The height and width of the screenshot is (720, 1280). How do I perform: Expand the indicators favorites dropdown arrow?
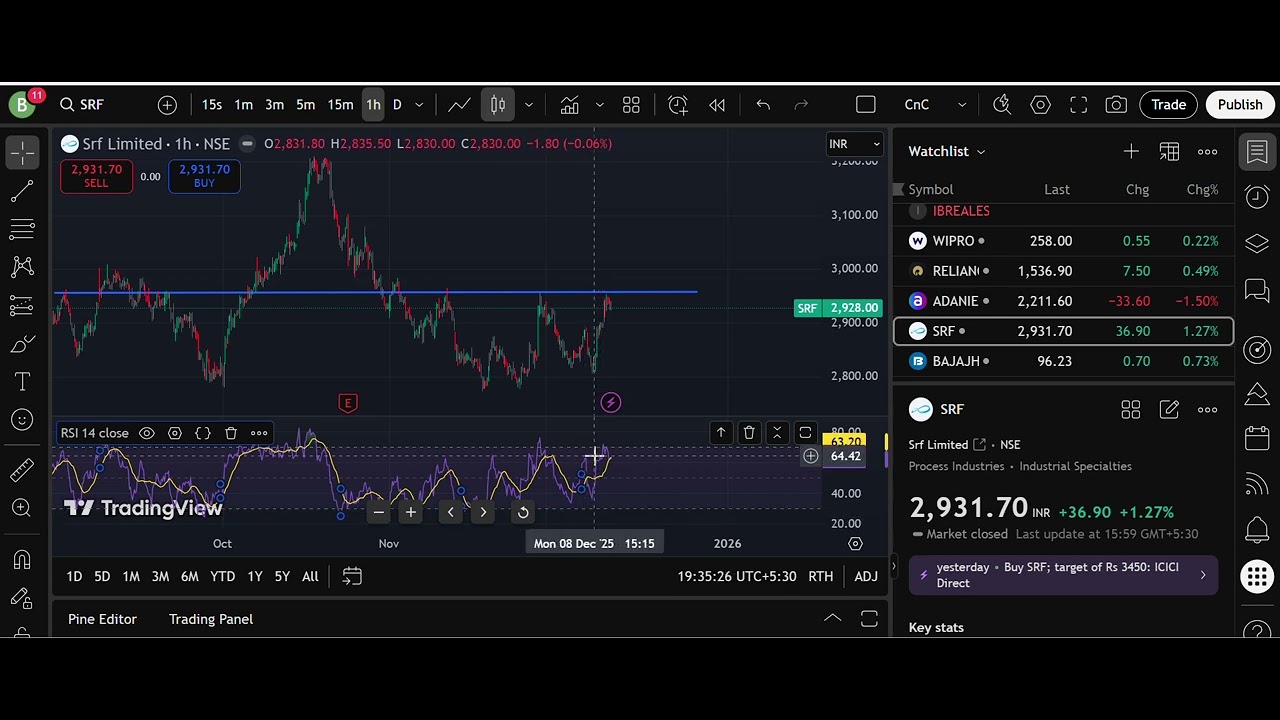pyautogui.click(x=599, y=104)
